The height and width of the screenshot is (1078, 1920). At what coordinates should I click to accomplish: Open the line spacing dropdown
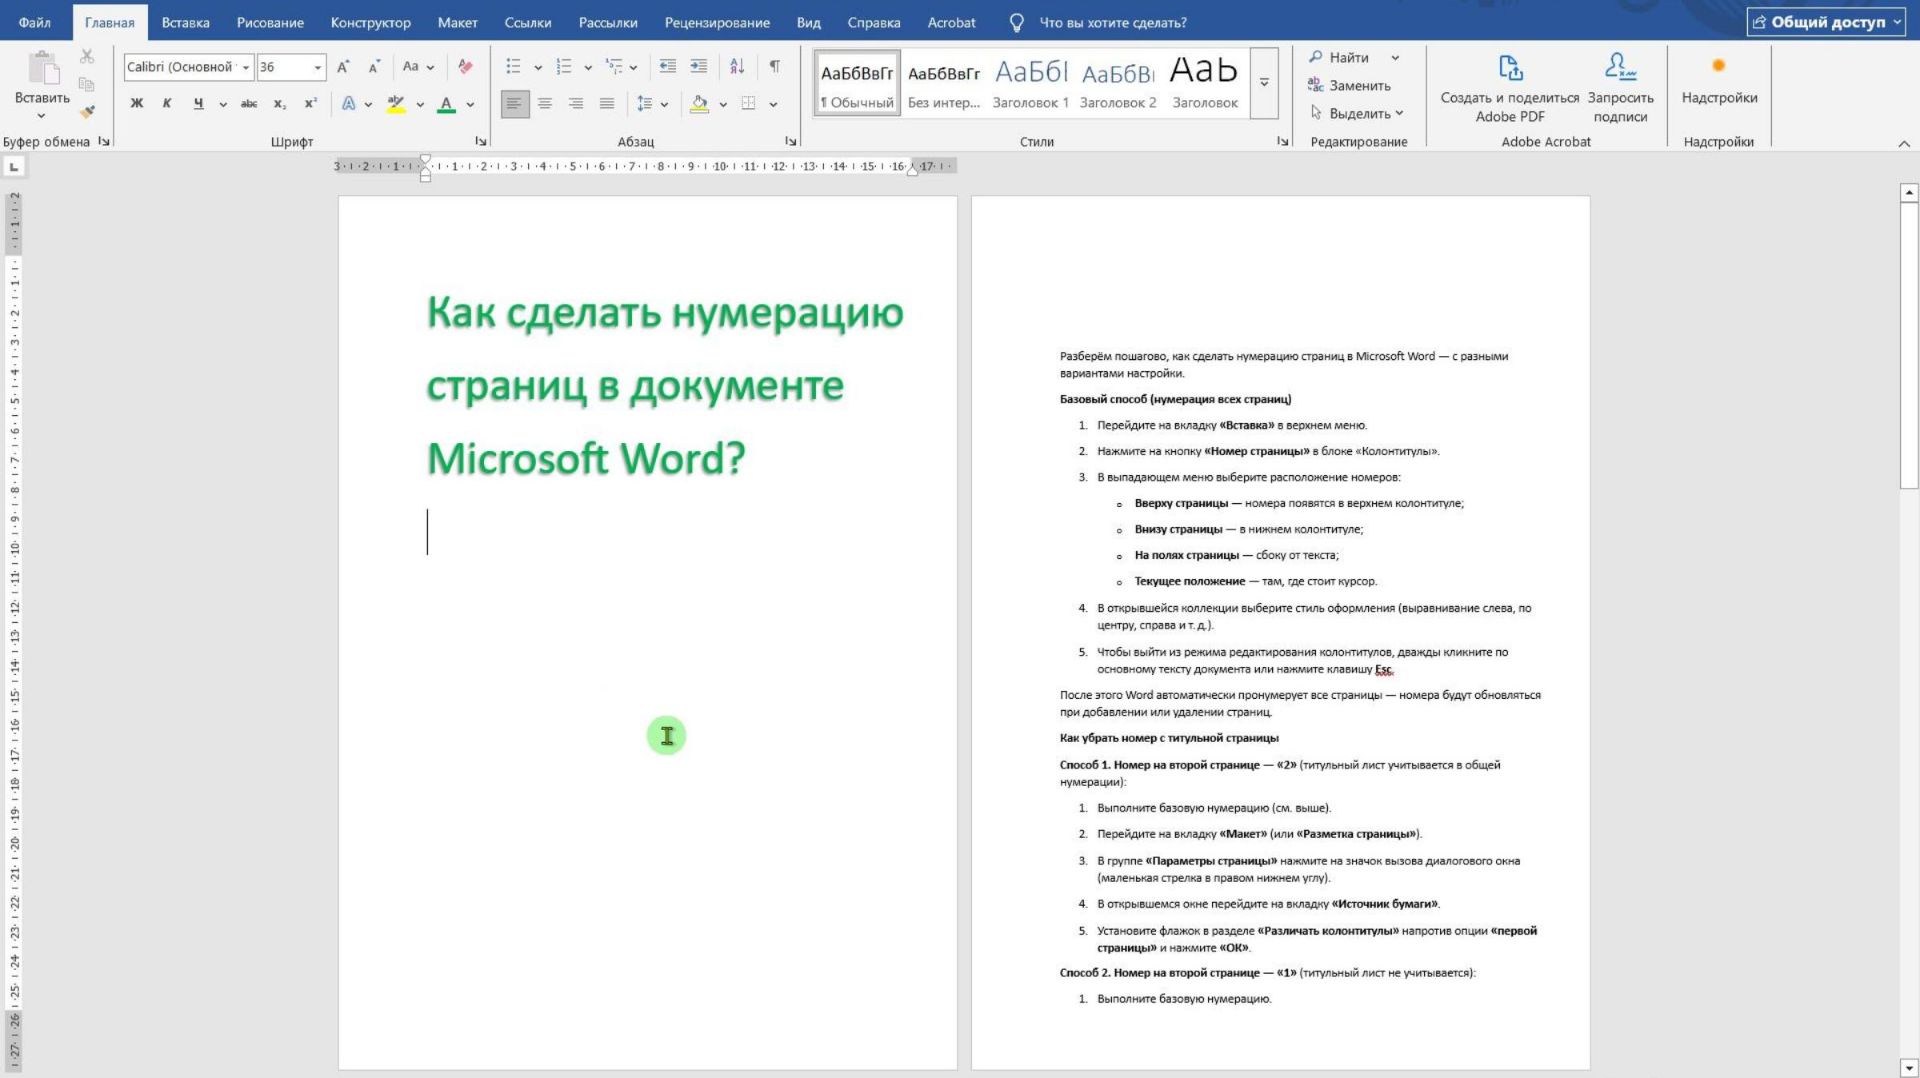tap(662, 103)
